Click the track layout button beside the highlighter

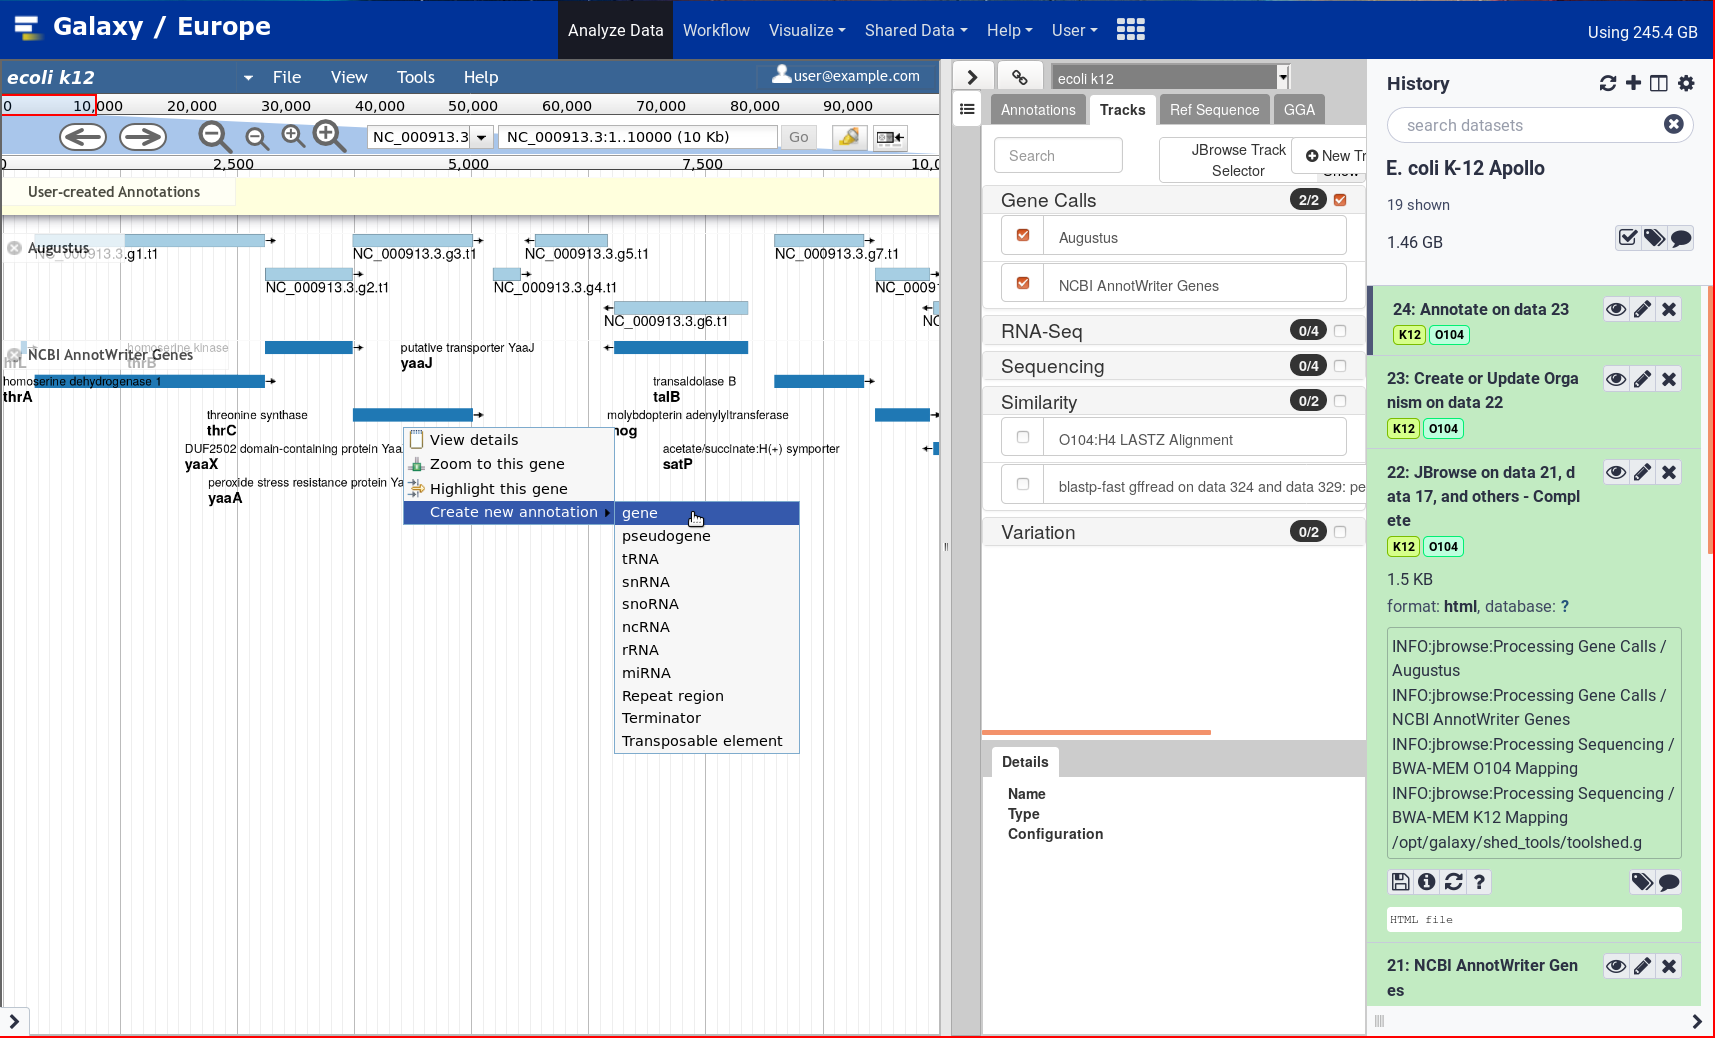pos(889,137)
